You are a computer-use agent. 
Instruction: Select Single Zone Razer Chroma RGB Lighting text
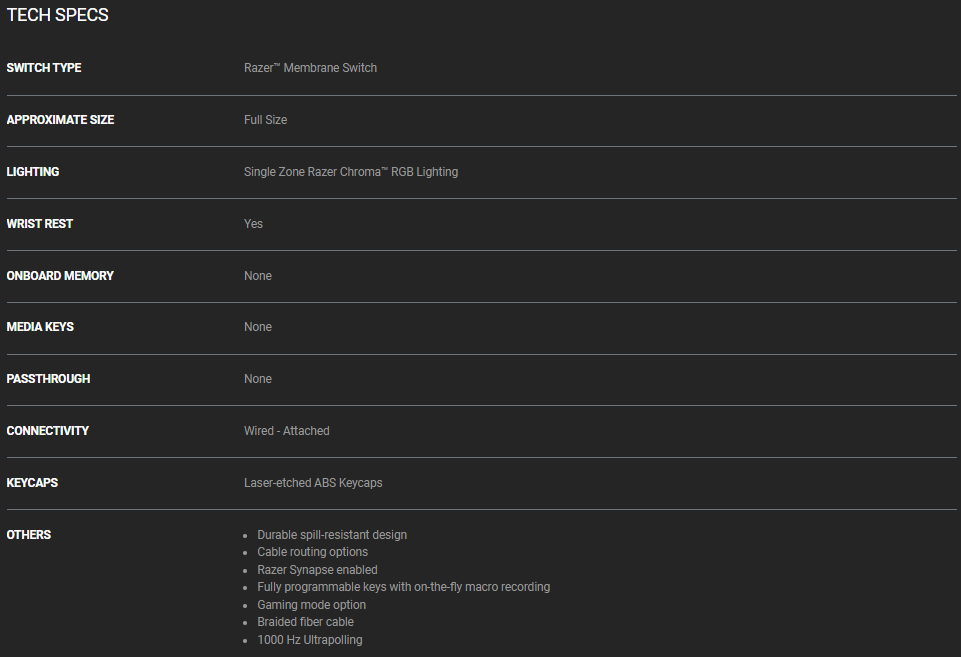coord(351,172)
